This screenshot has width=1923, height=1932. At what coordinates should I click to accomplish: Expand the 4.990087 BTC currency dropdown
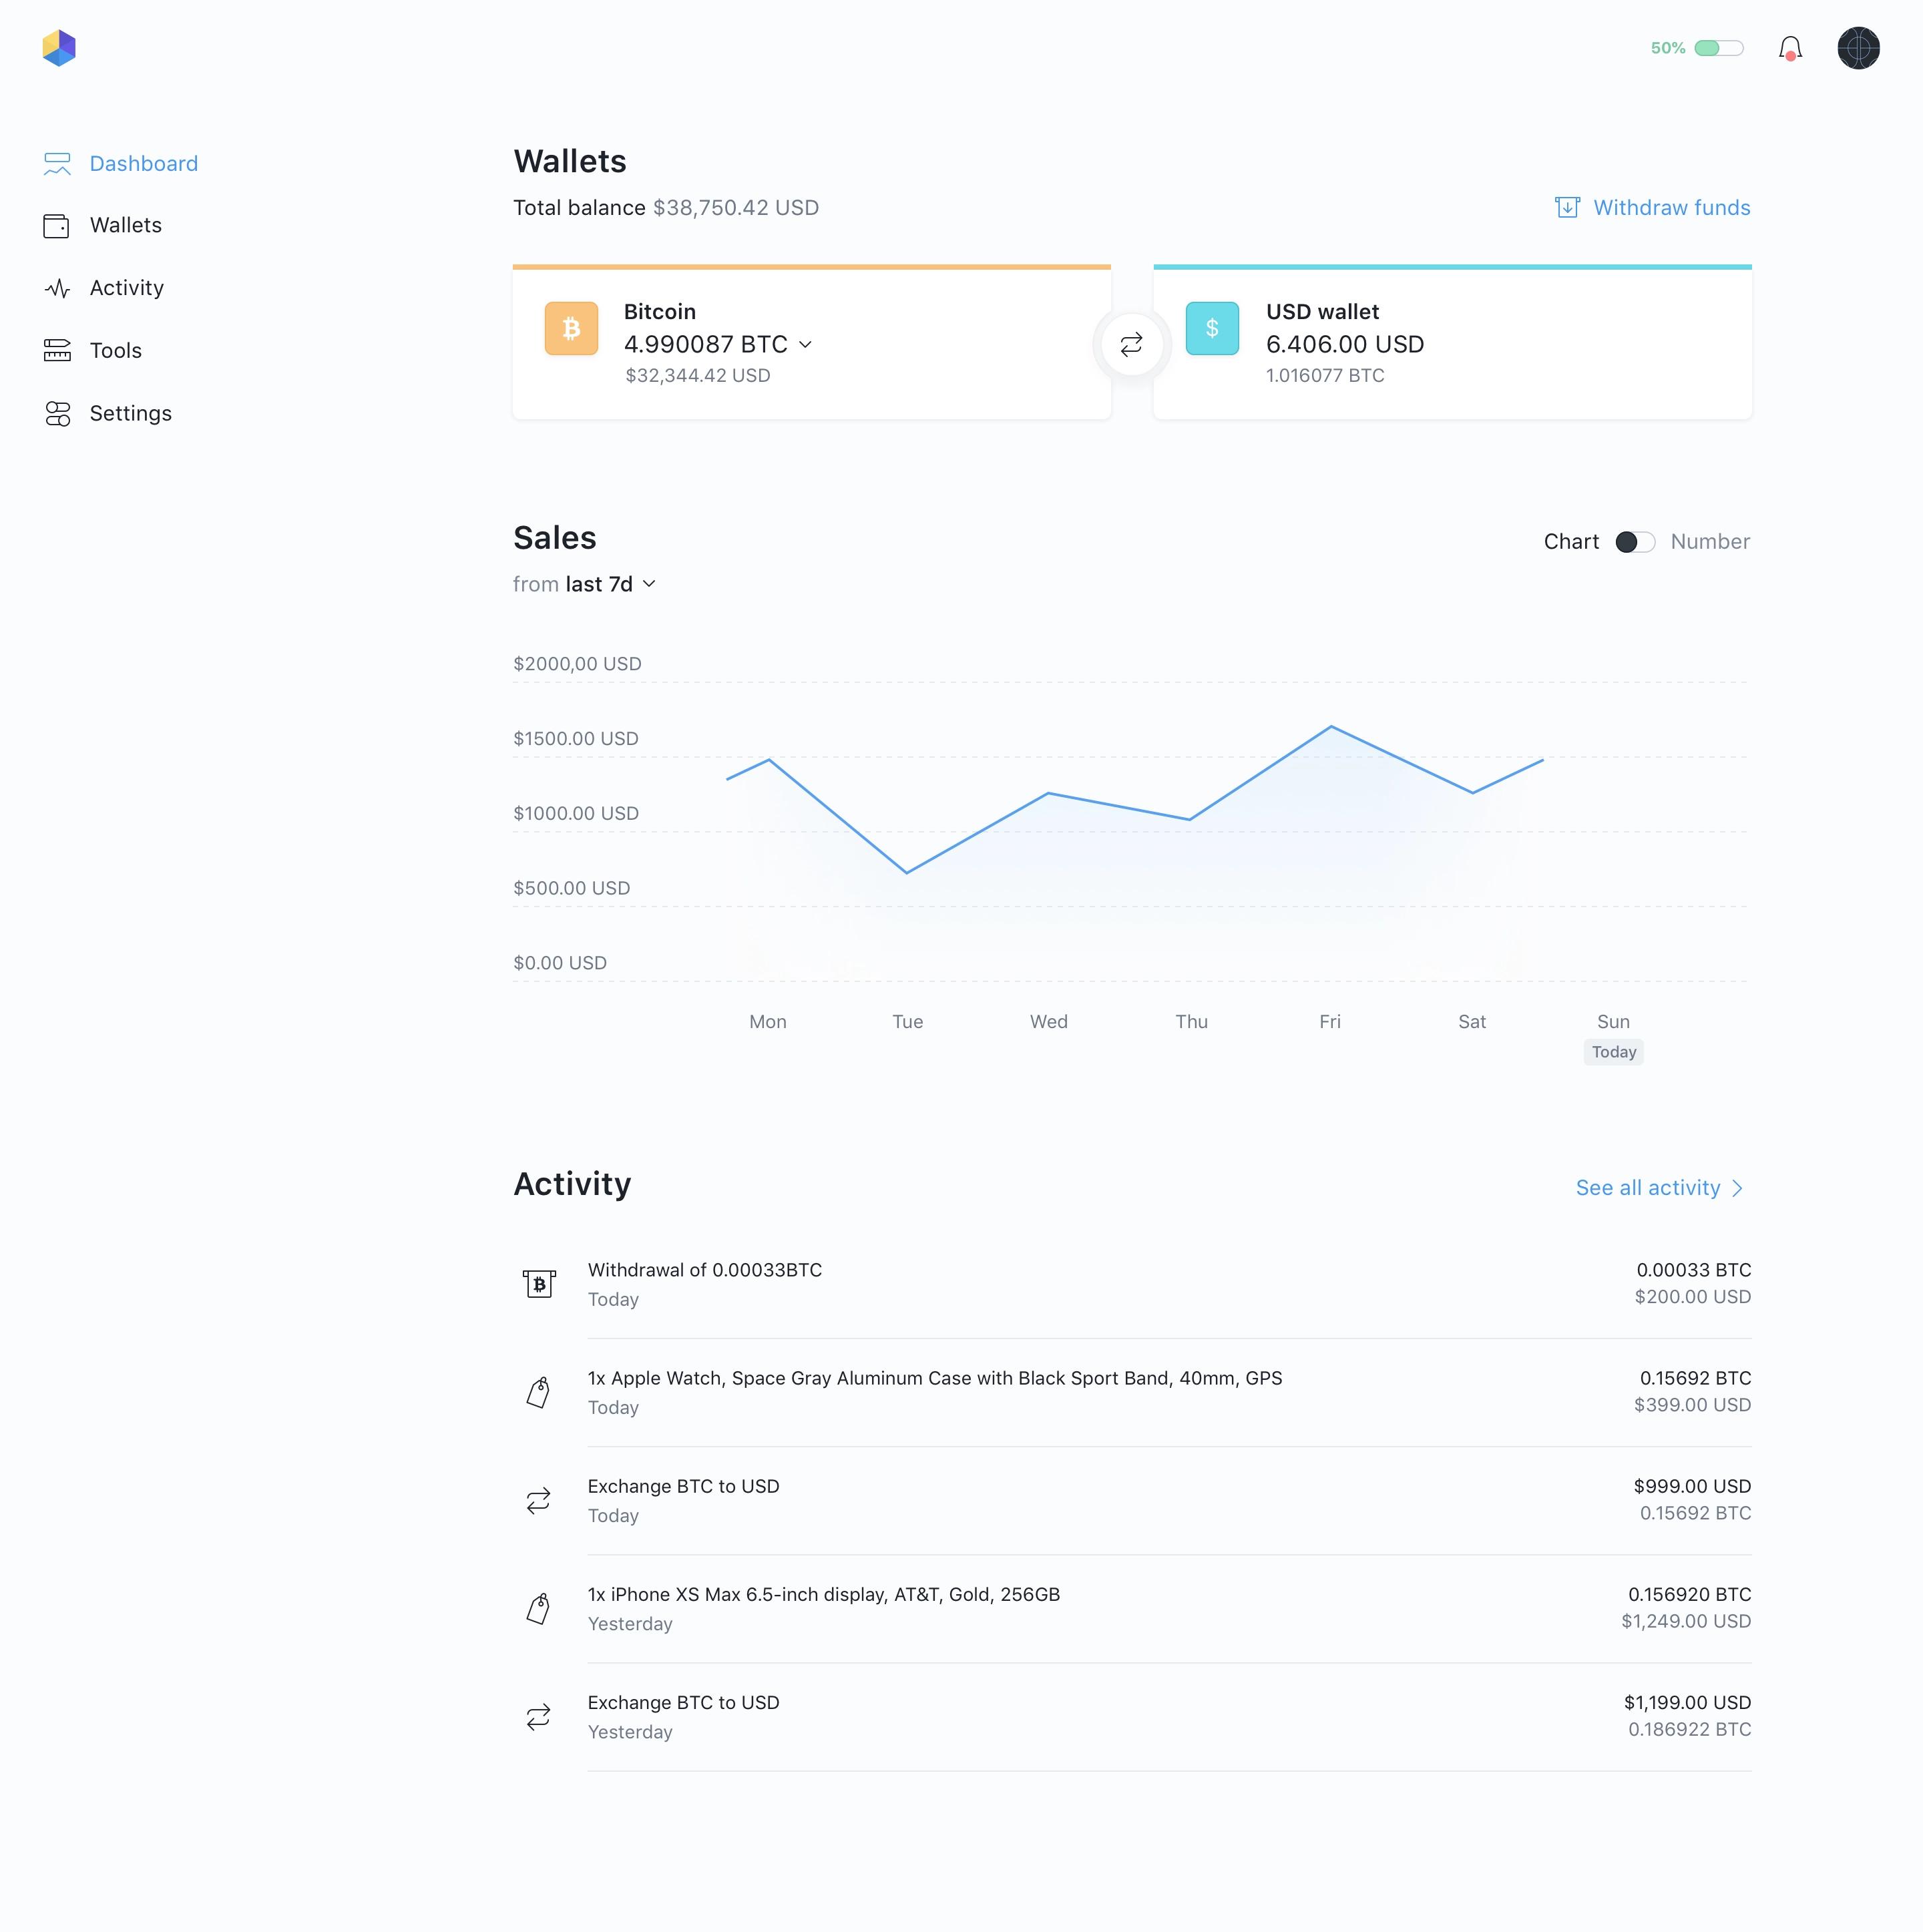805,344
